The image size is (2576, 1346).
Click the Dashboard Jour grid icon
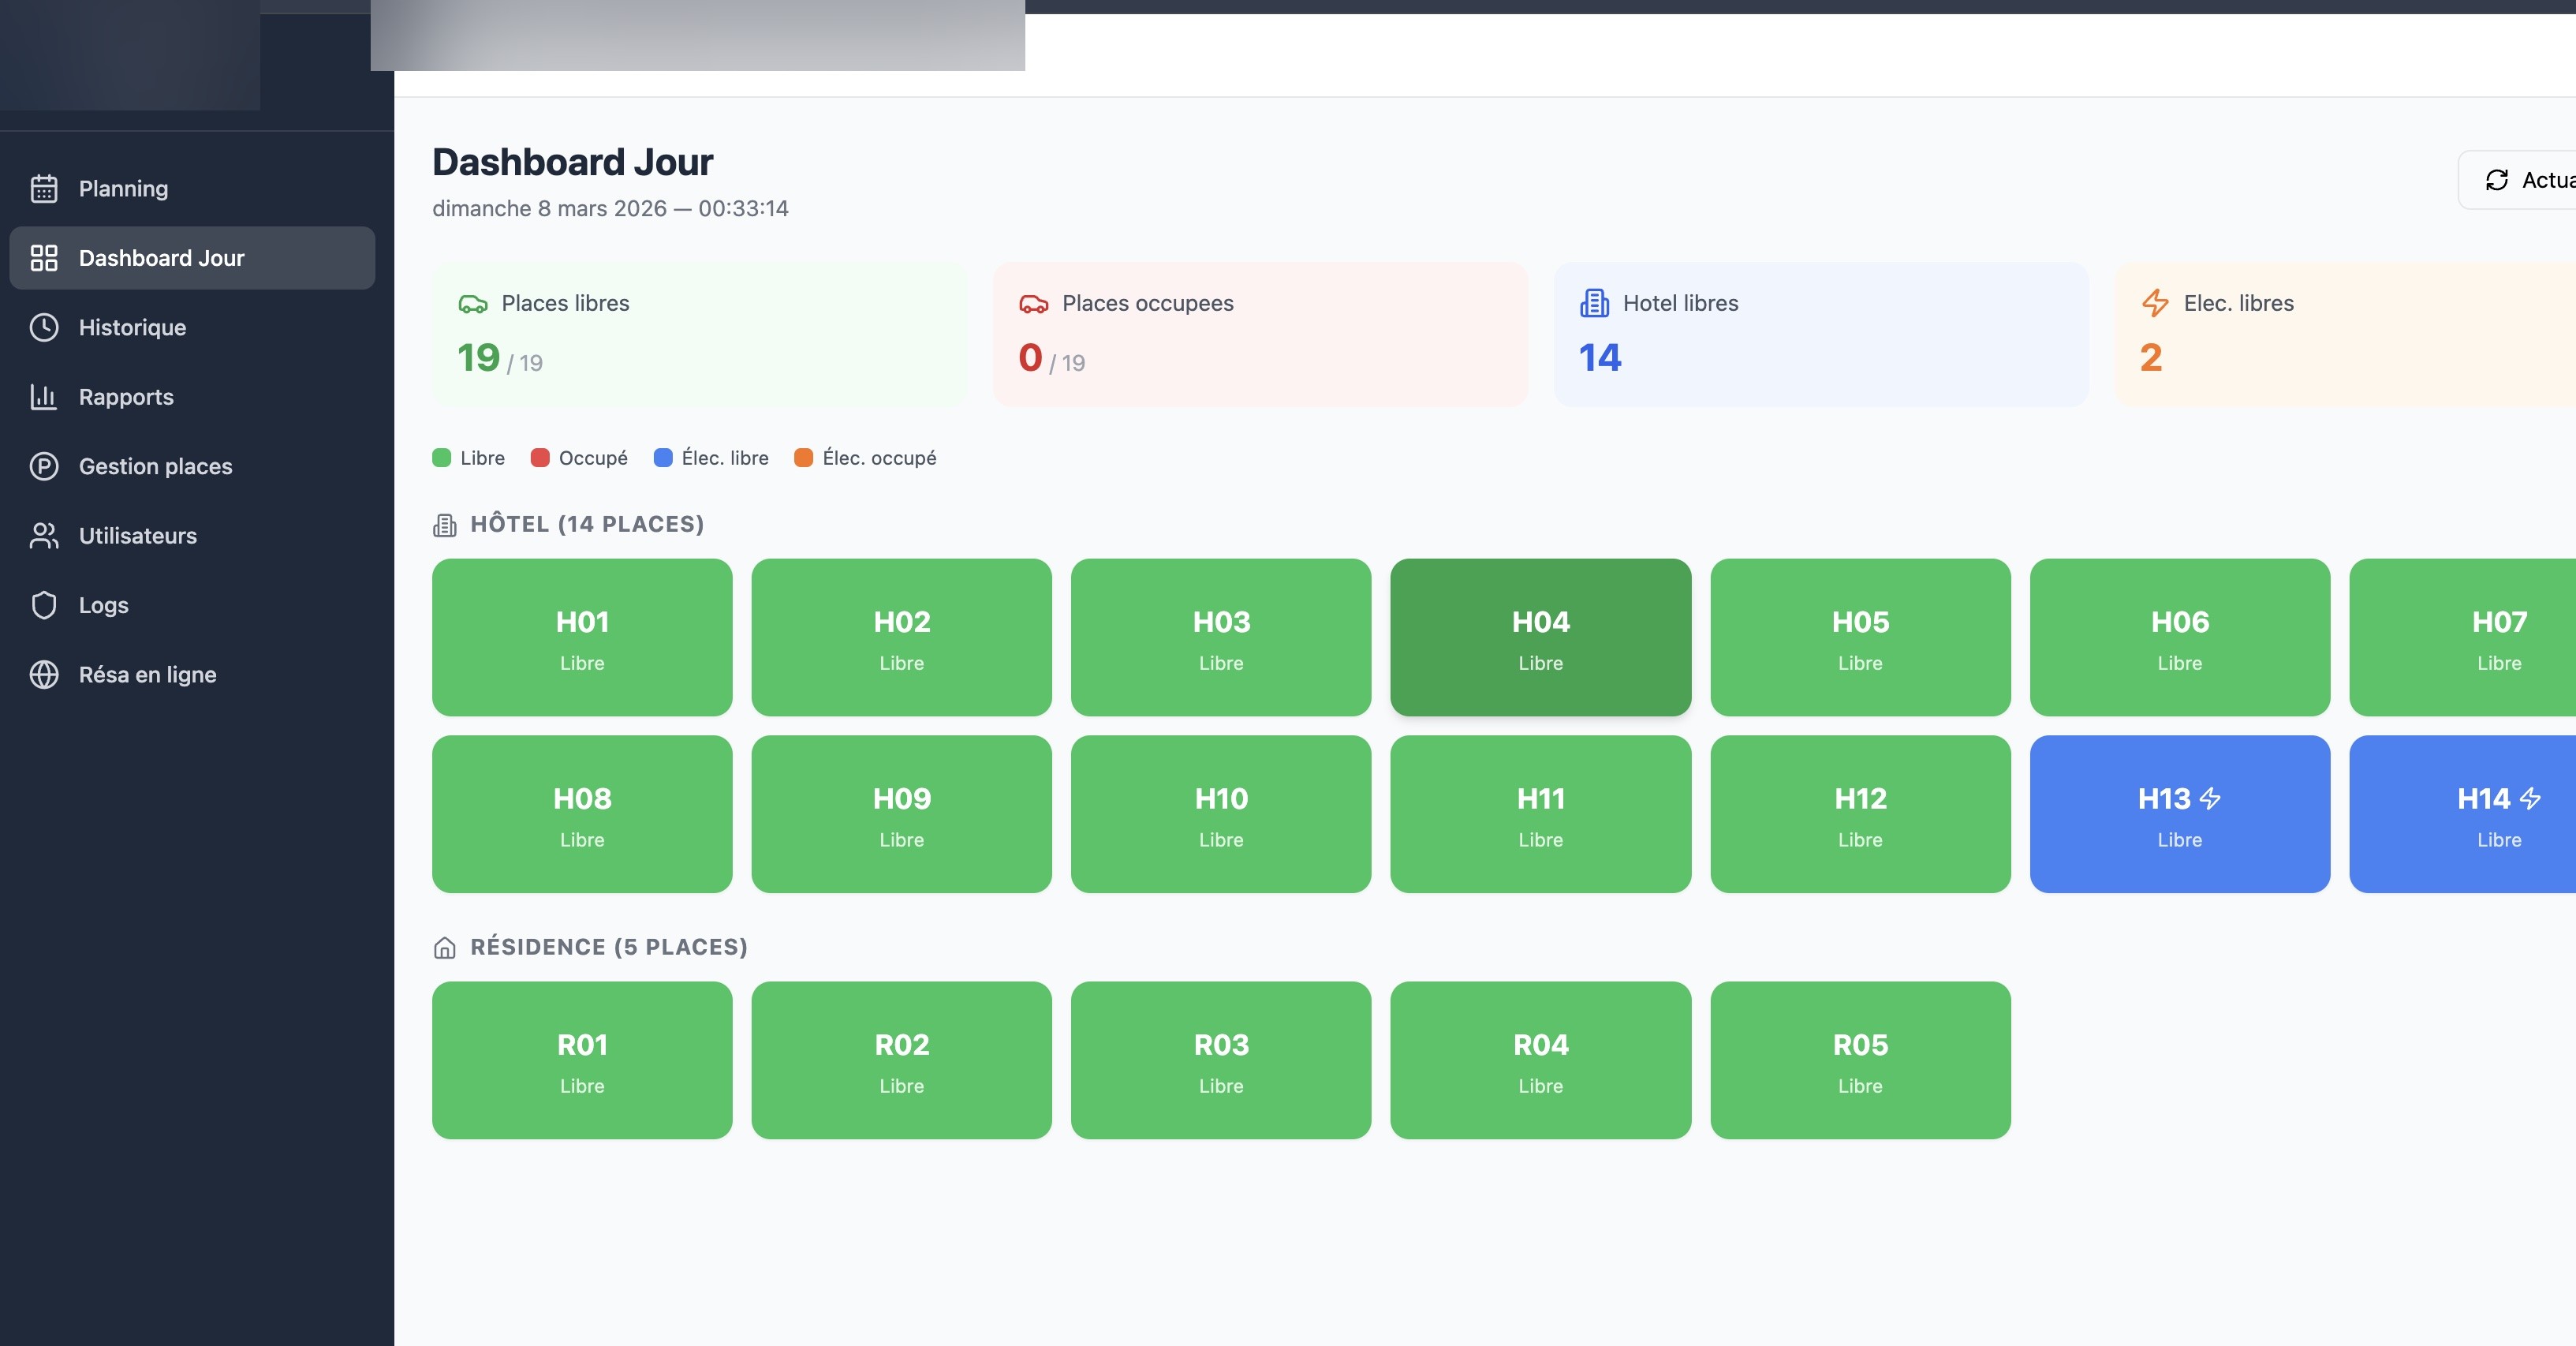pyautogui.click(x=44, y=257)
